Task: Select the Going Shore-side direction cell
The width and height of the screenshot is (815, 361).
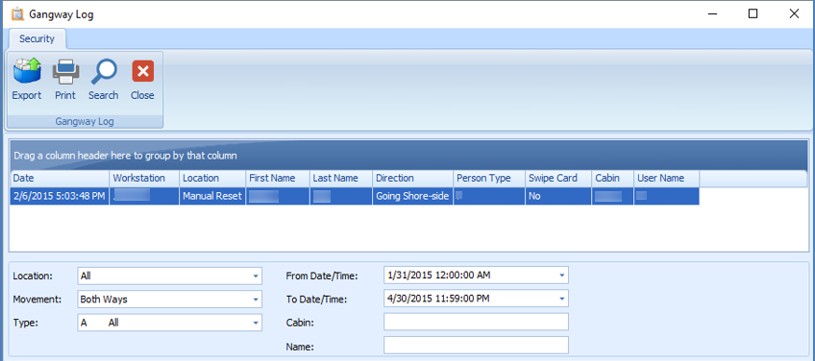Action: (413, 196)
